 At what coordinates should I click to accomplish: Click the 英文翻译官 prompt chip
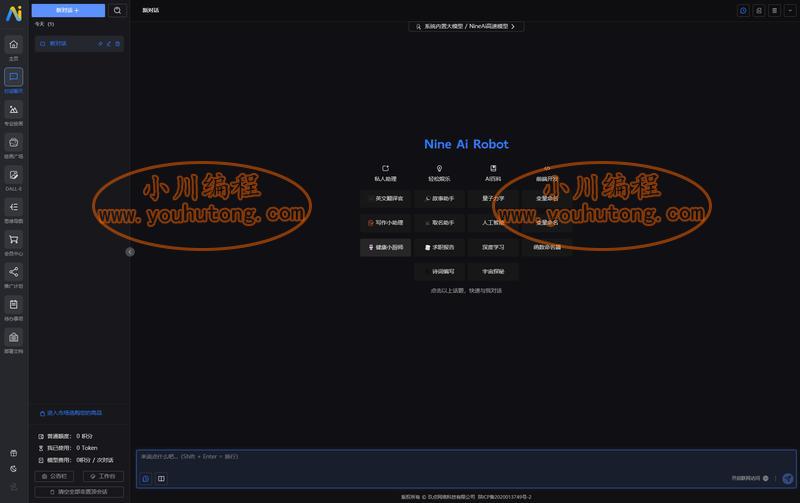point(386,198)
